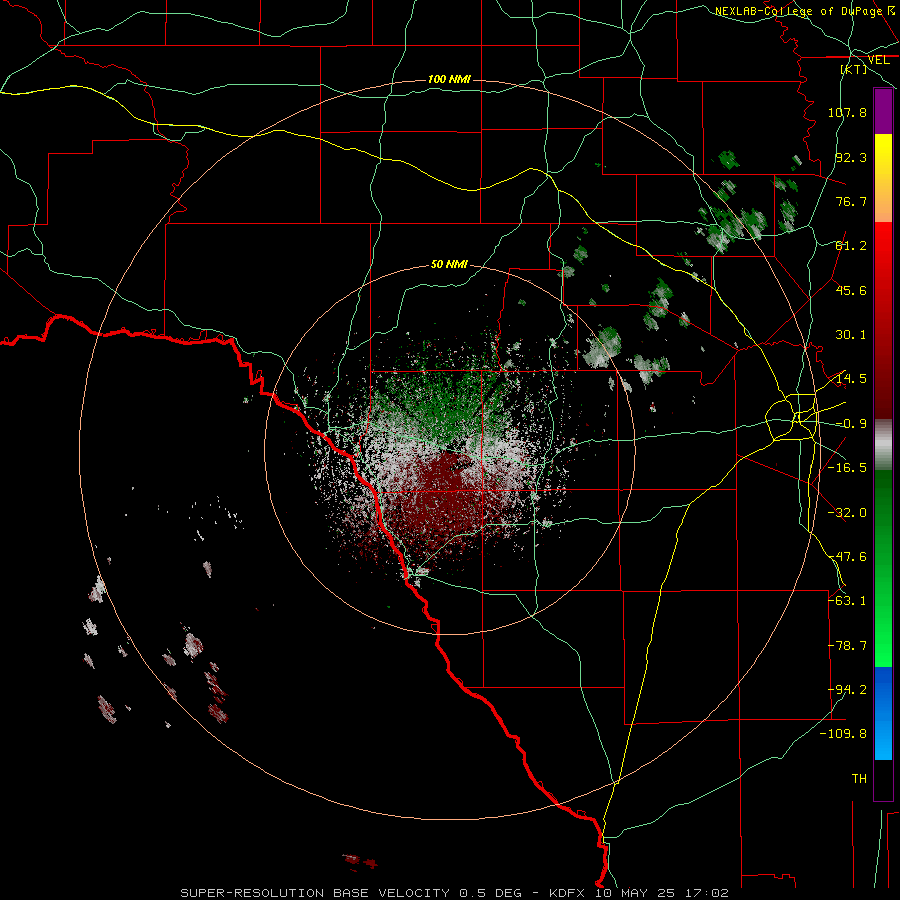The image size is (900, 900).
Task: Click the [KT] units label
Action: 854,69
